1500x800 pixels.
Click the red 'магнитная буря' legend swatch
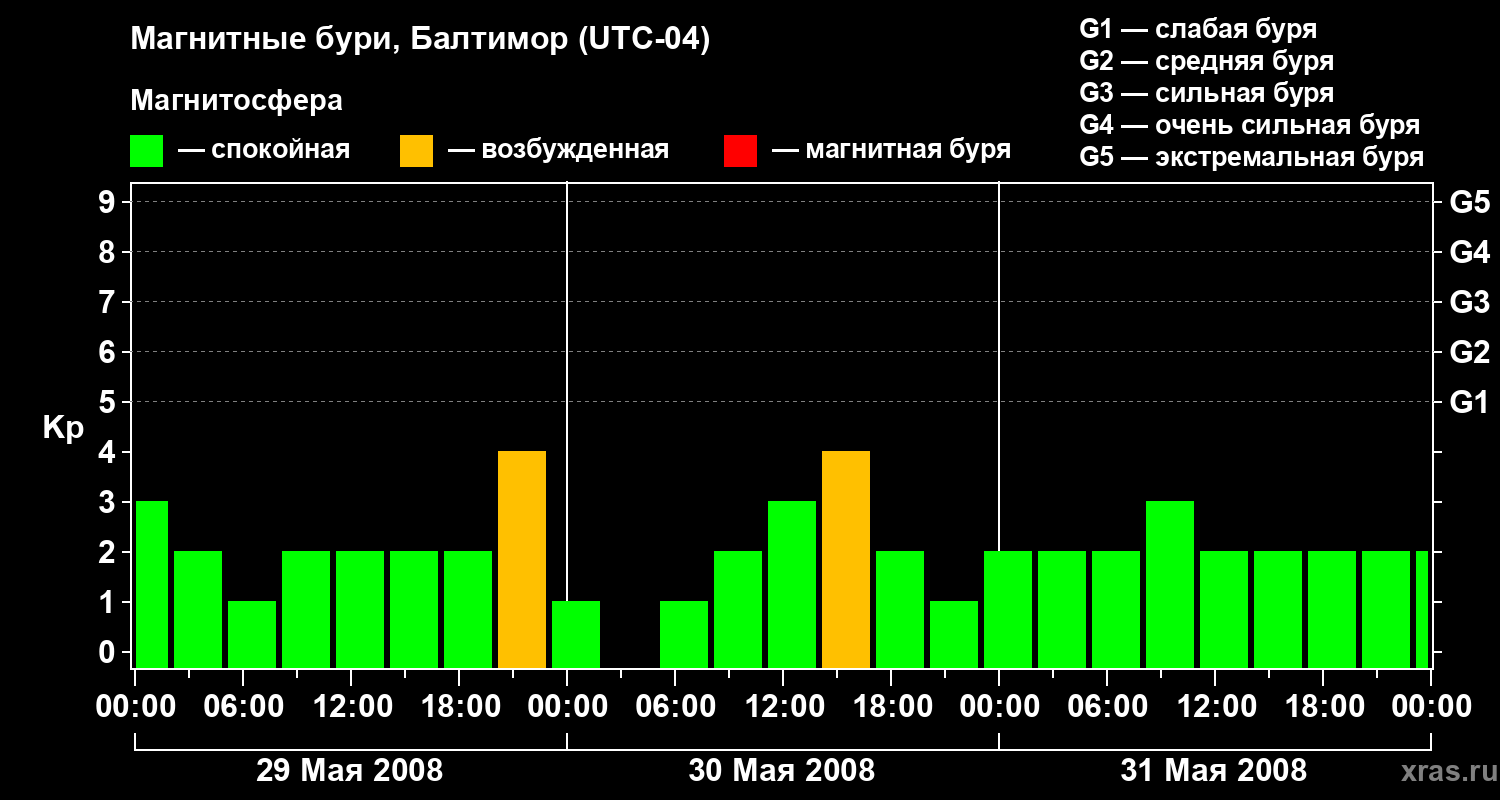[740, 151]
